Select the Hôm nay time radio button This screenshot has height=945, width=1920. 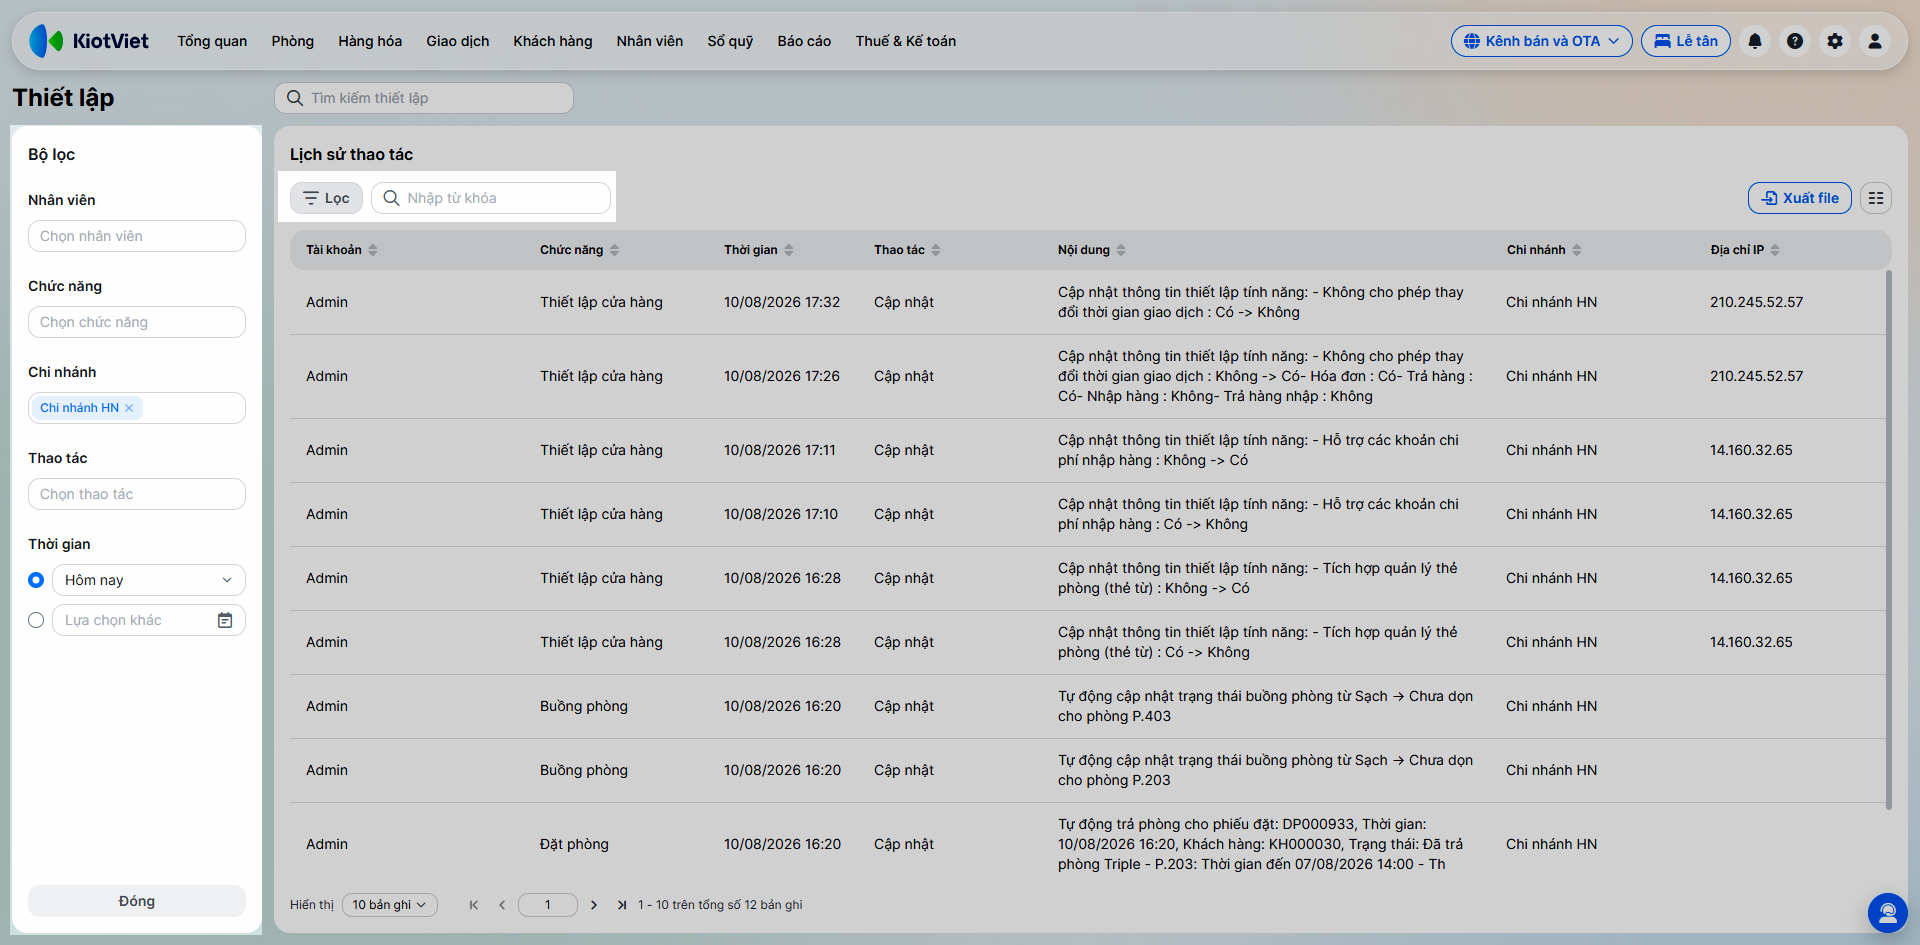[x=36, y=580]
